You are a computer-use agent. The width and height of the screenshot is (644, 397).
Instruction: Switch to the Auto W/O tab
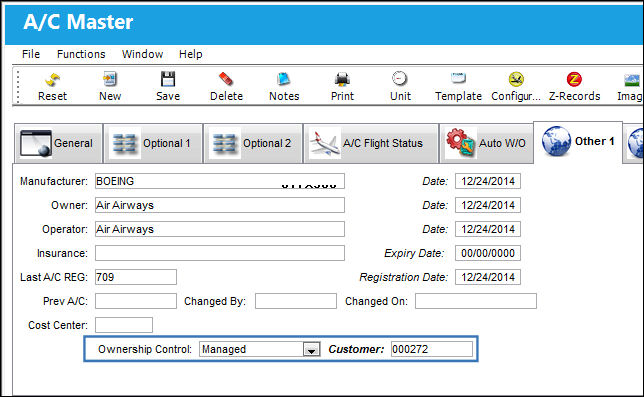point(486,143)
